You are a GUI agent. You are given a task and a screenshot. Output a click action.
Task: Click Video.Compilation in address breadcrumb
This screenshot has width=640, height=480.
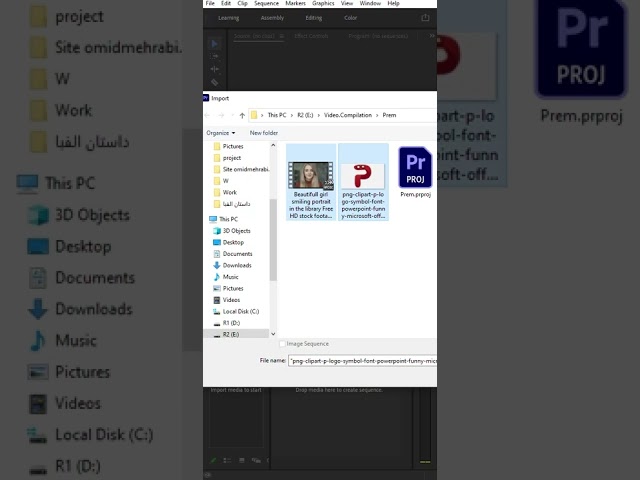pos(348,115)
